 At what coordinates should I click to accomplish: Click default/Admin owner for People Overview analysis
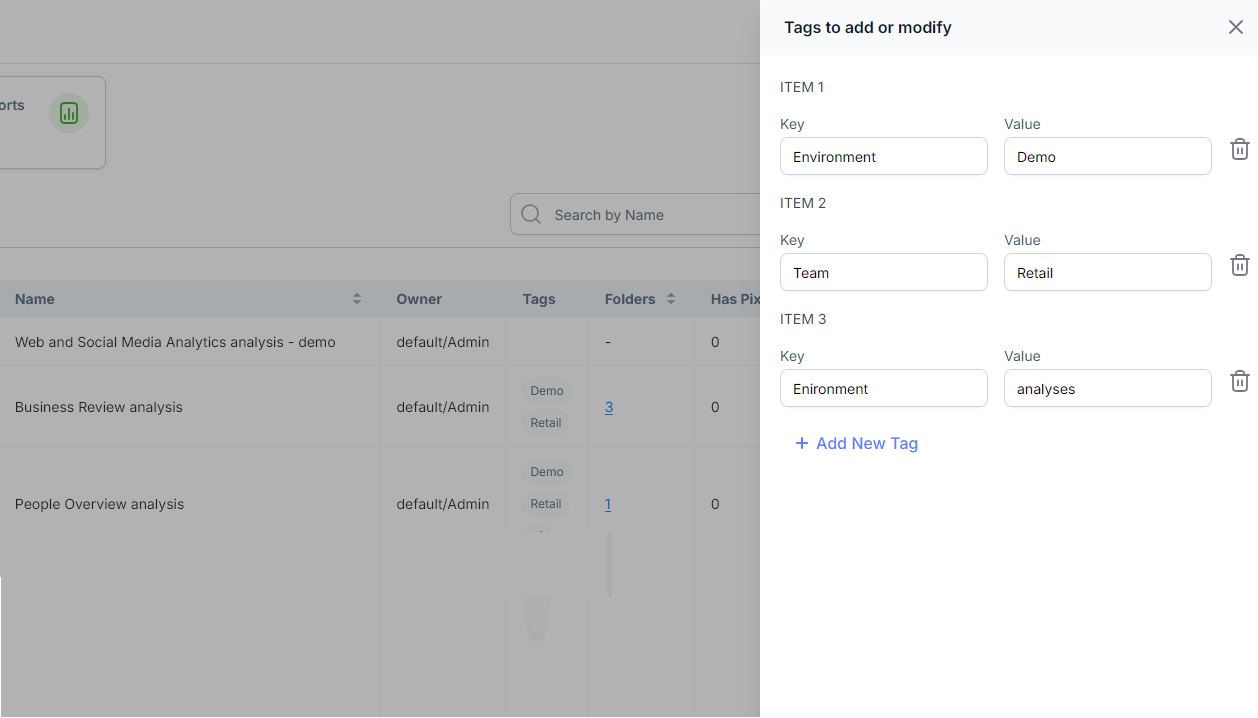[x=443, y=504]
